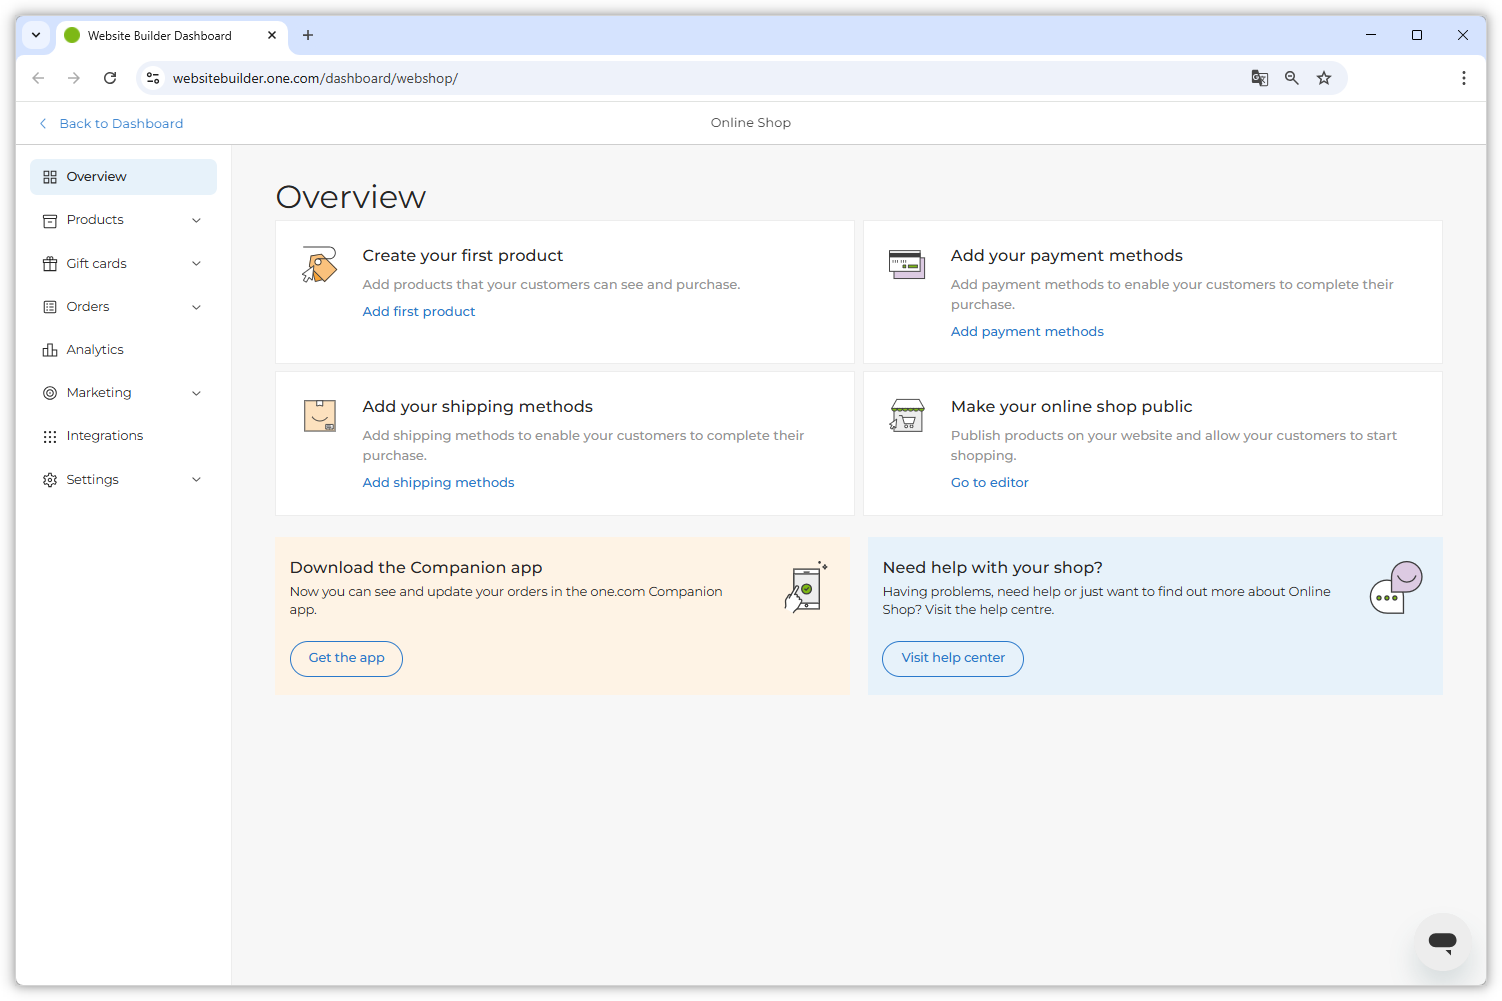Select the Marketing target icon
The height and width of the screenshot is (1001, 1502).
tap(50, 392)
